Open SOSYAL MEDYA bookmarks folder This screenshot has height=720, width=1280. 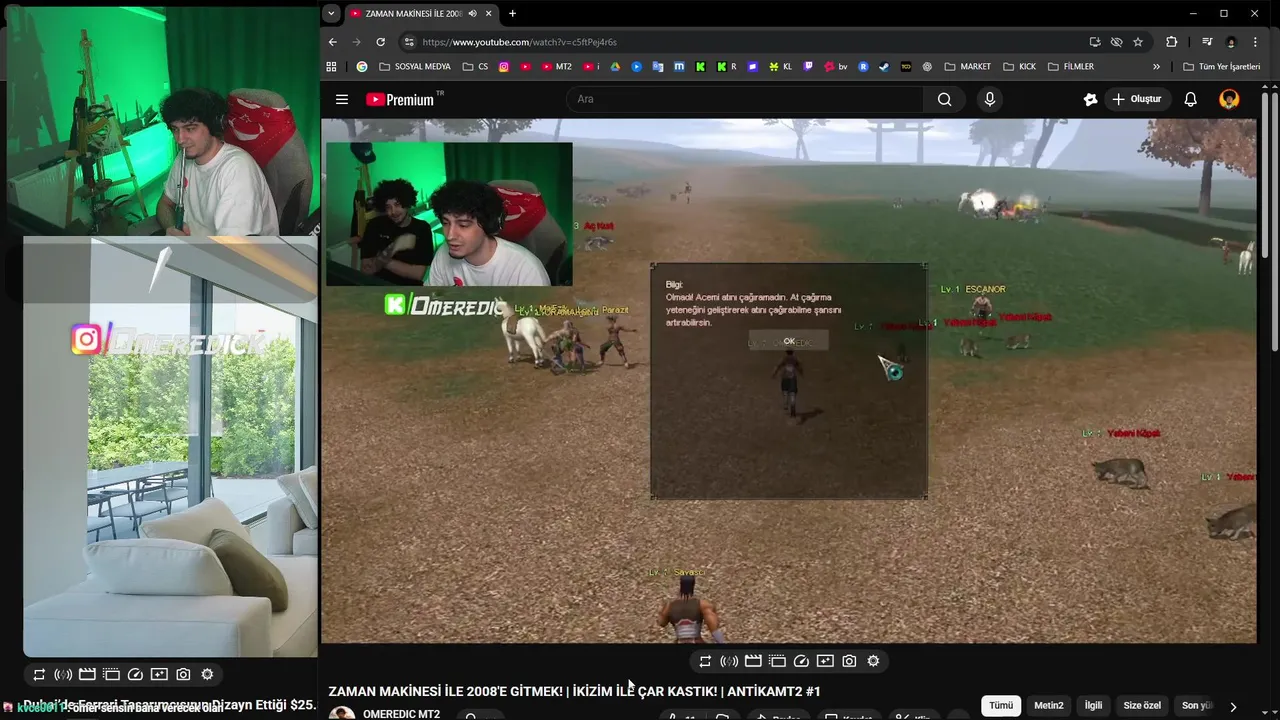415,67
